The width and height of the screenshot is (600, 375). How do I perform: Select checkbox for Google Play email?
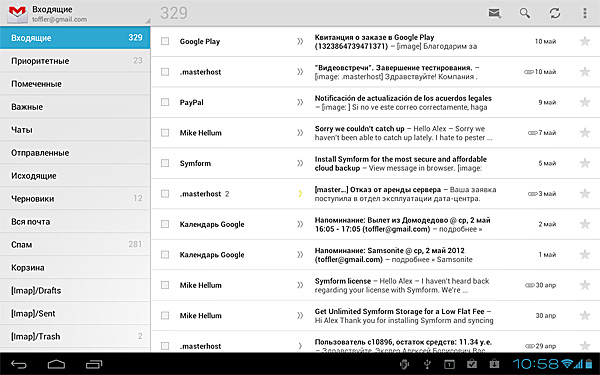coord(165,41)
